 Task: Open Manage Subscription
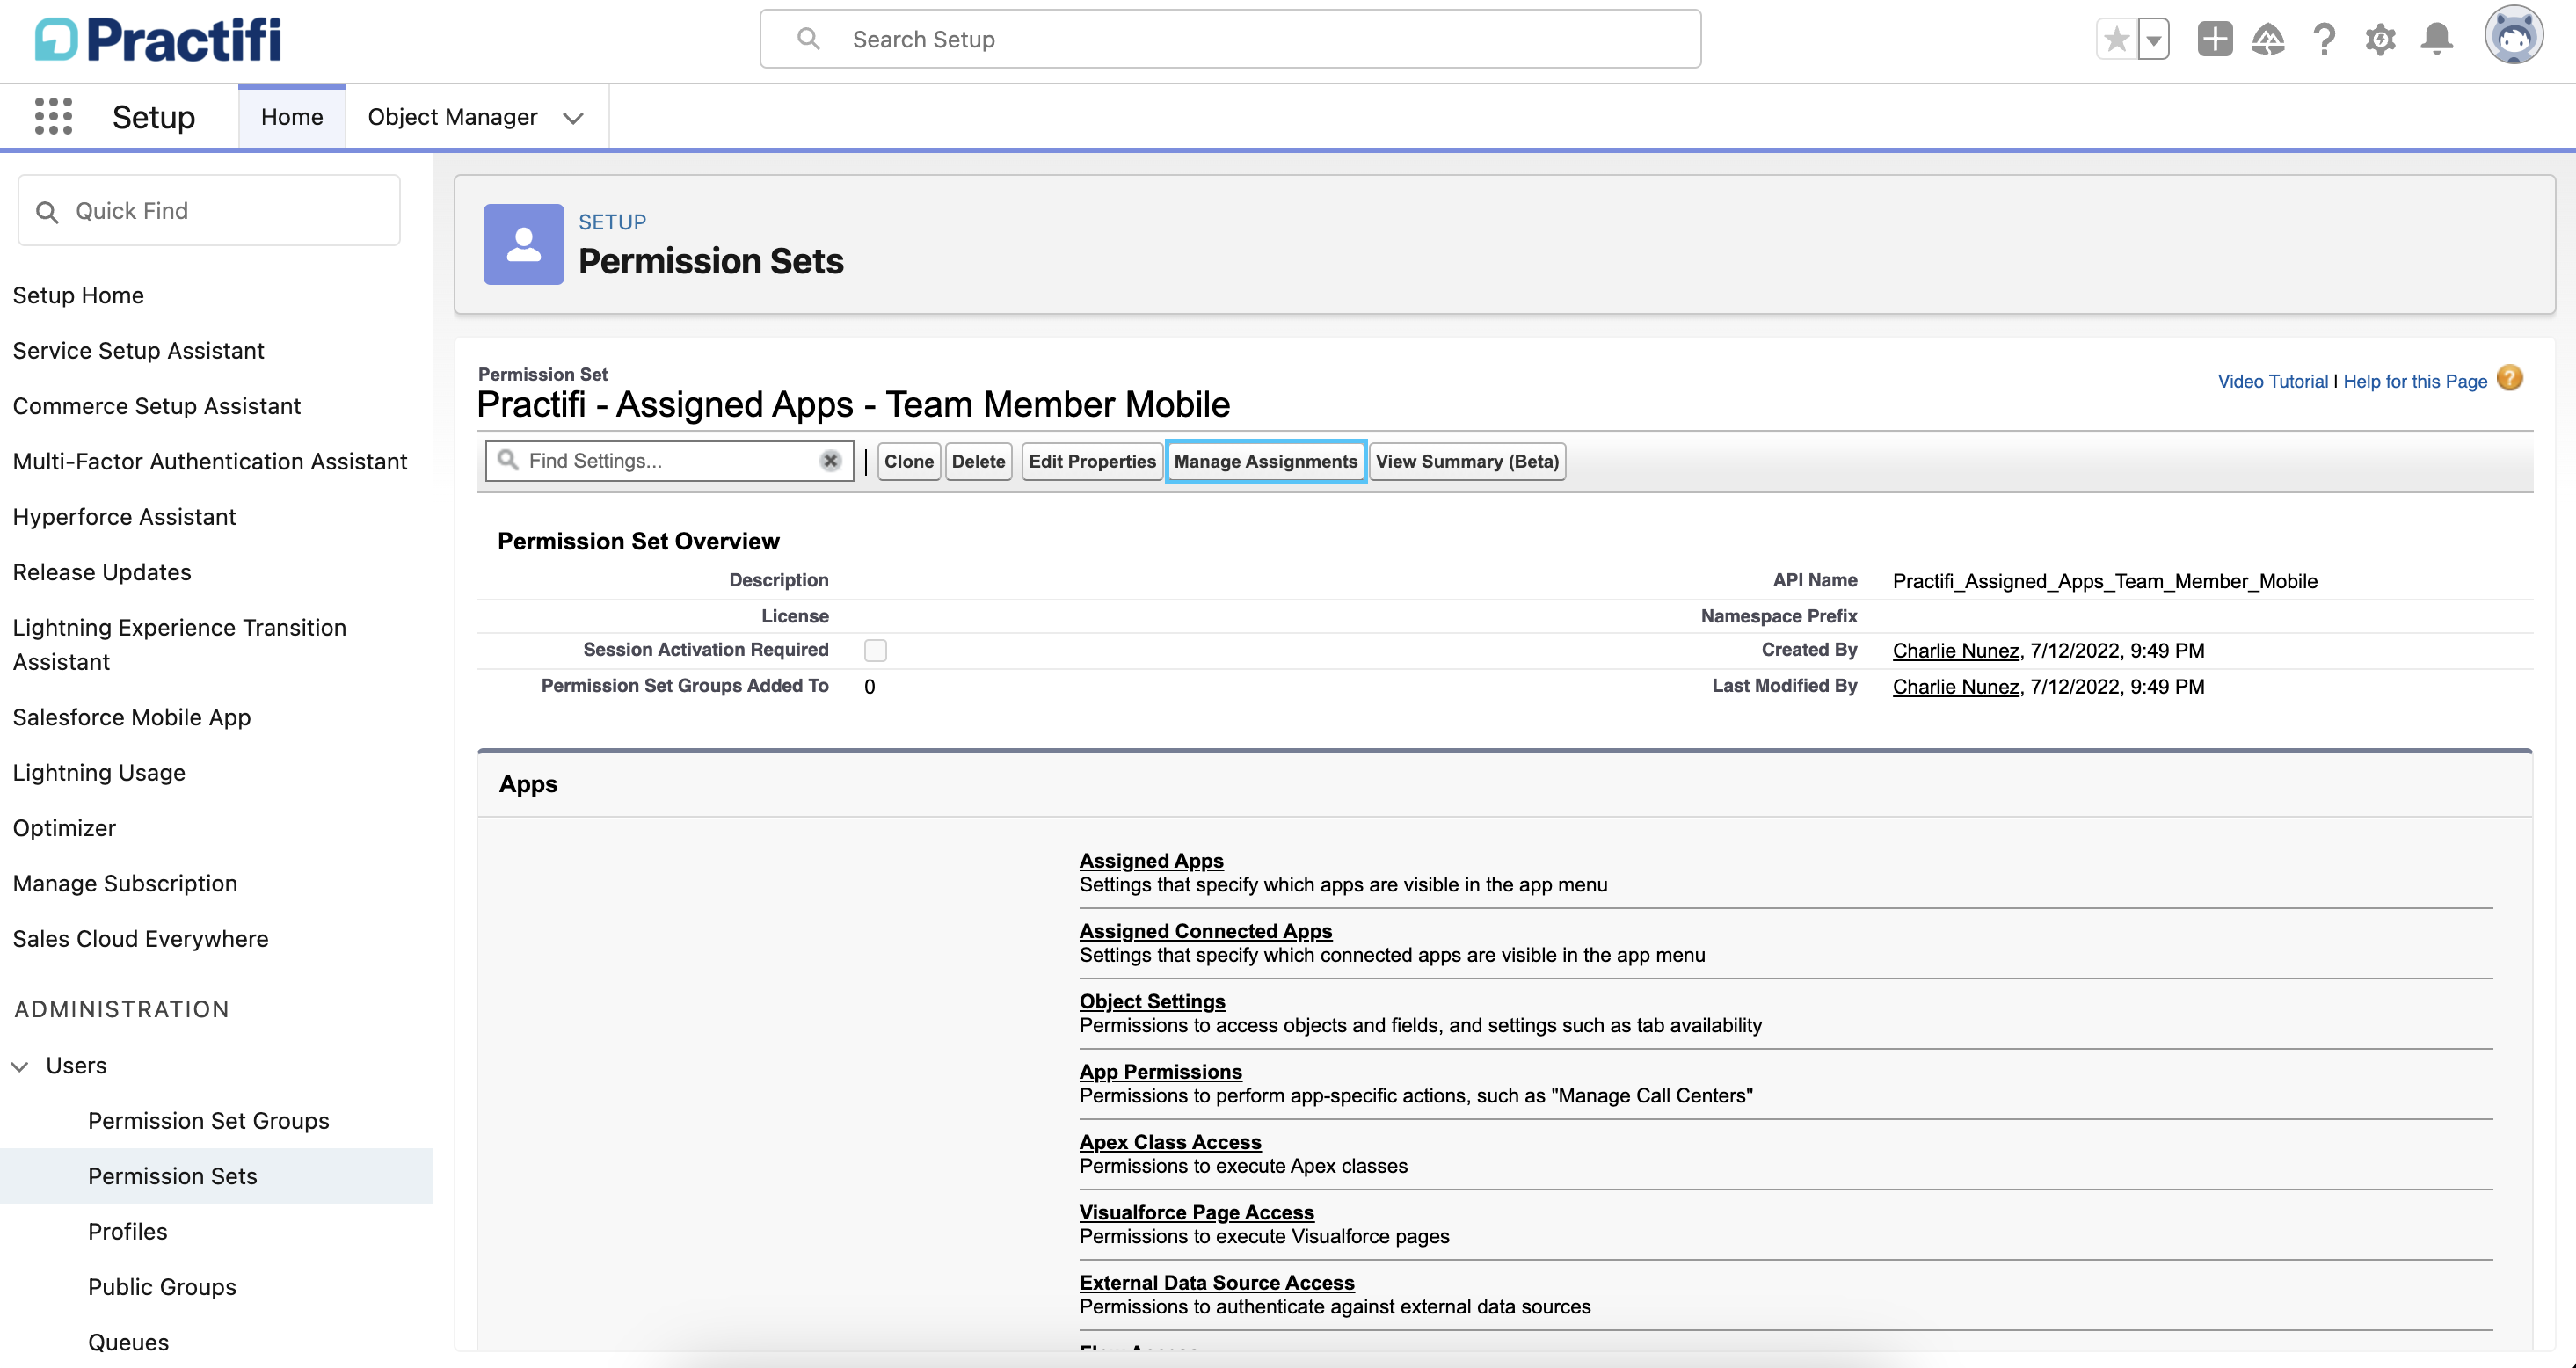(125, 884)
